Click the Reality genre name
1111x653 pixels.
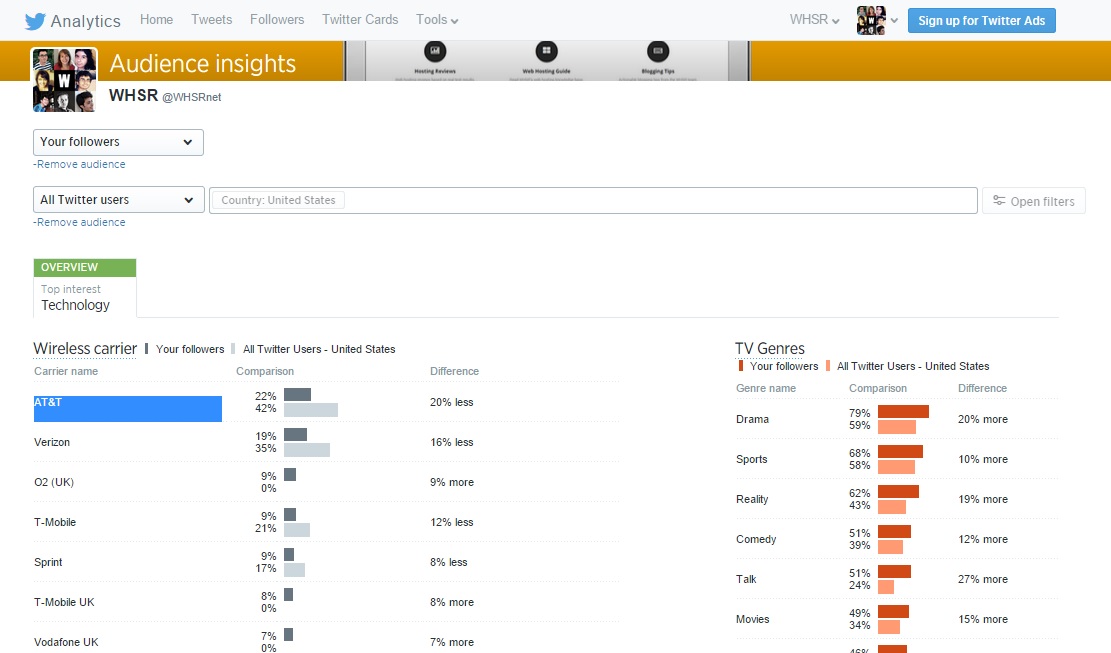(x=752, y=499)
